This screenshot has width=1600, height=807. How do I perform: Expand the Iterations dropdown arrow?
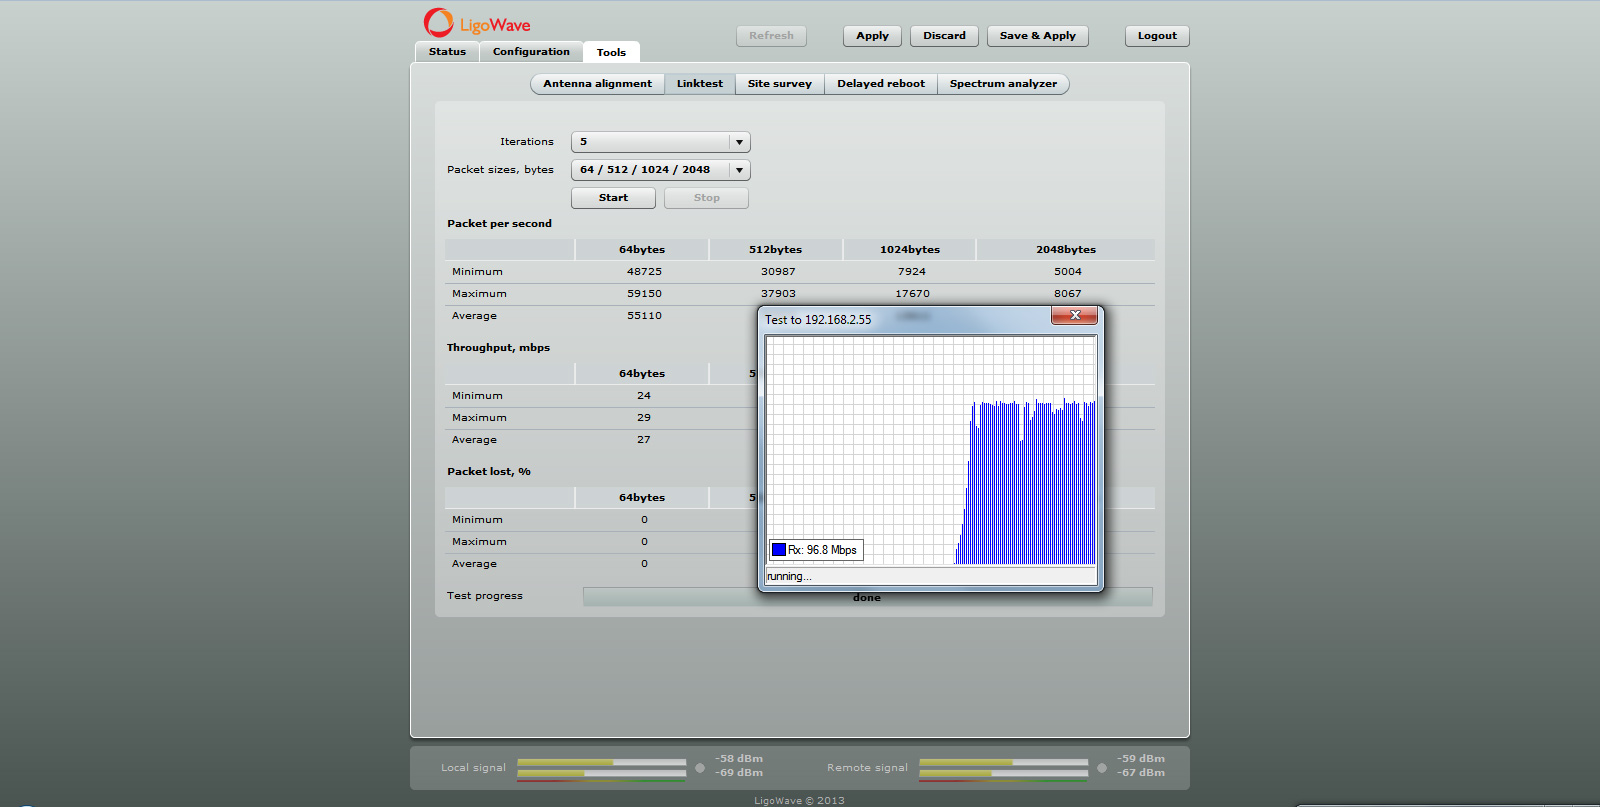(x=739, y=142)
